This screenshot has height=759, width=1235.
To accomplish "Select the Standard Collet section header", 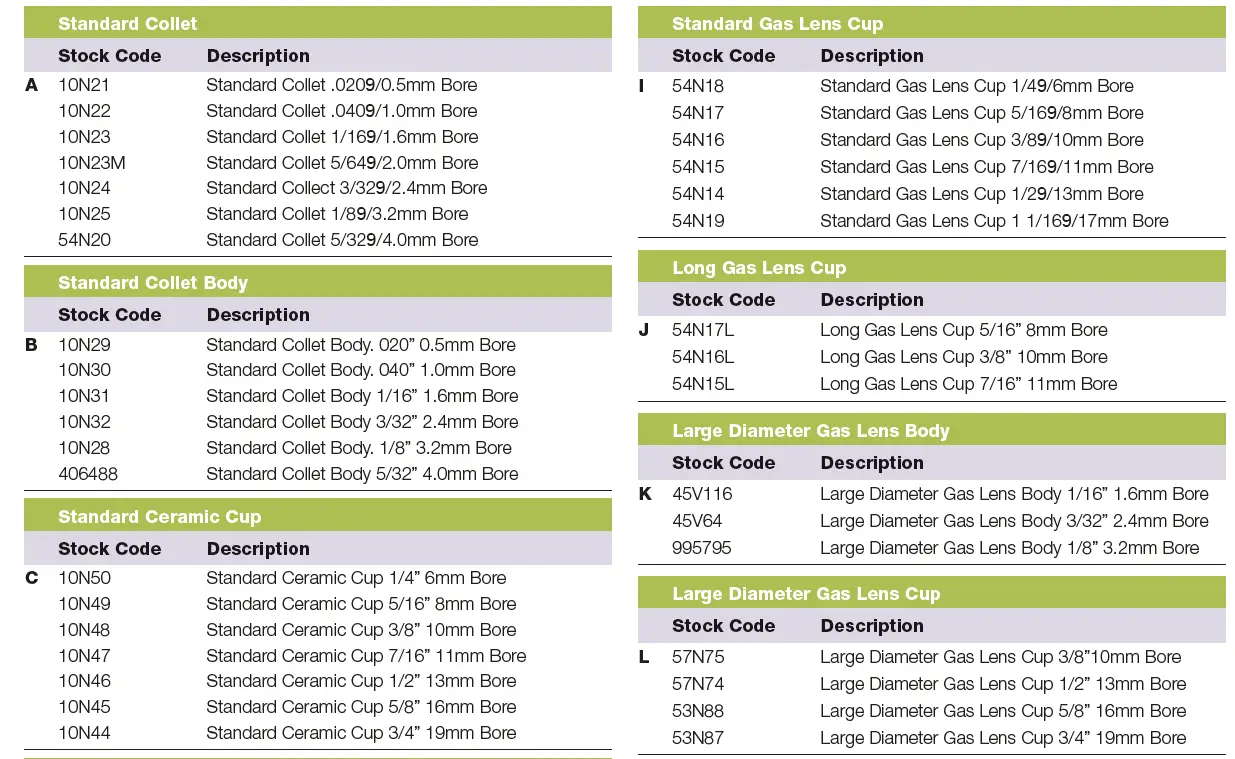I will pyautogui.click(x=127, y=23).
